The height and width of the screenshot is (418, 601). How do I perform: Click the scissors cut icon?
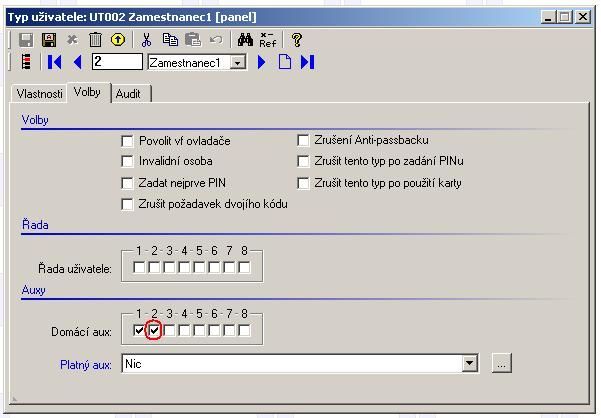[x=146, y=40]
